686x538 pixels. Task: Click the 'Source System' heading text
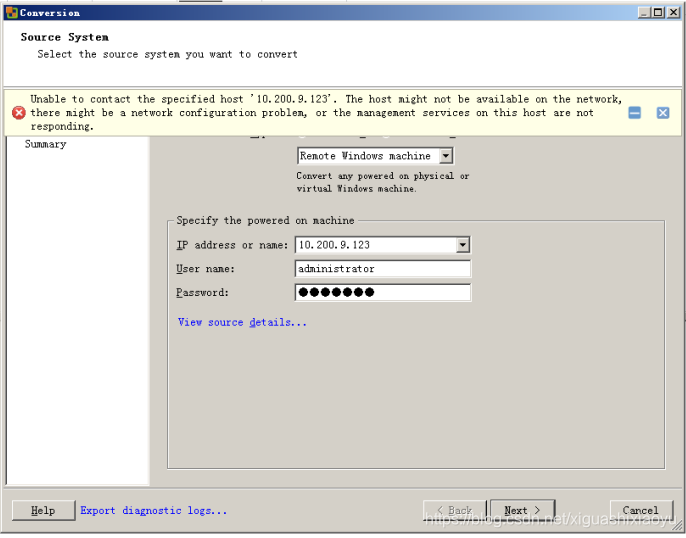(x=65, y=38)
